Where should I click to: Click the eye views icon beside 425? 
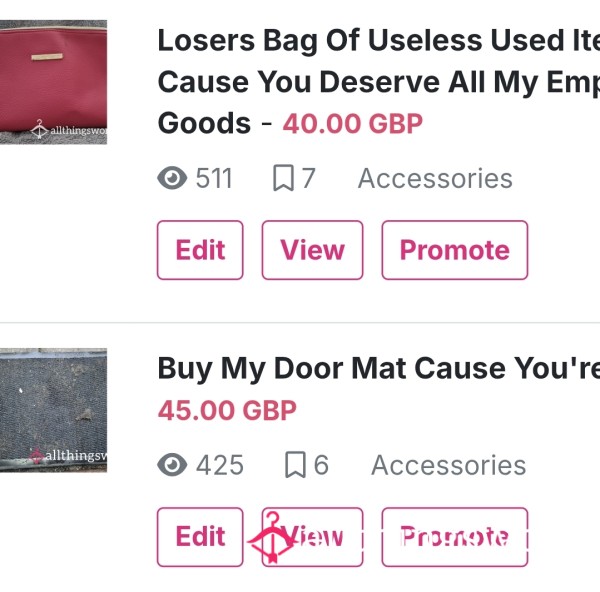pyautogui.click(x=172, y=465)
